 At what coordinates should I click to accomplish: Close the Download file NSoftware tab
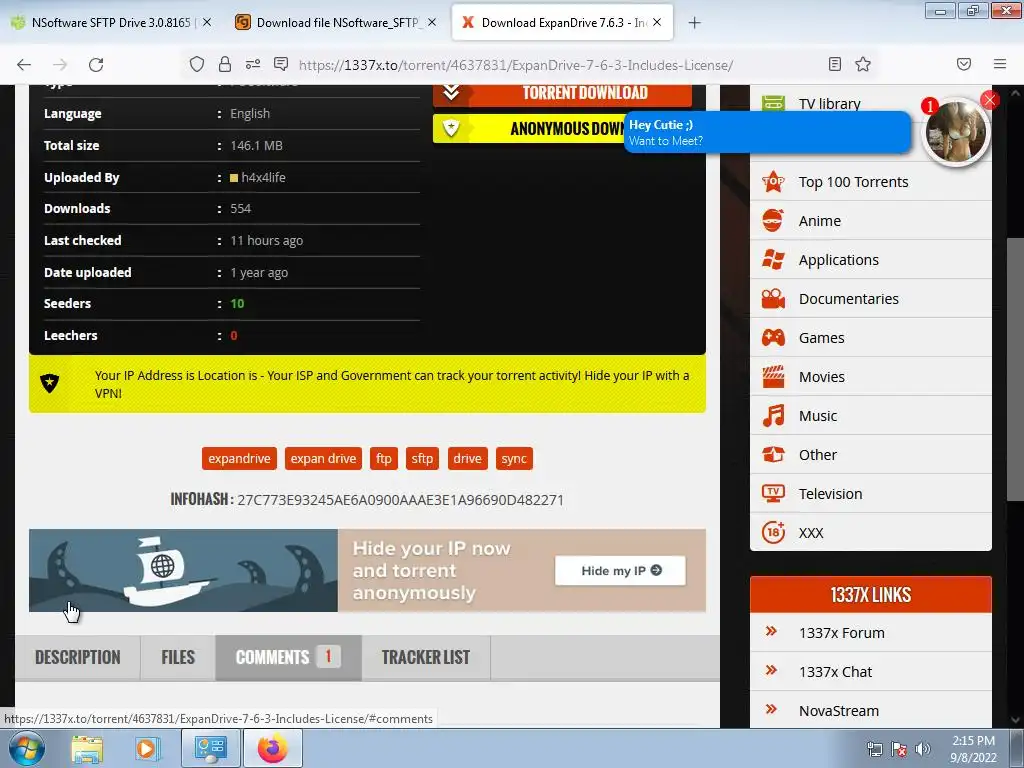point(432,22)
